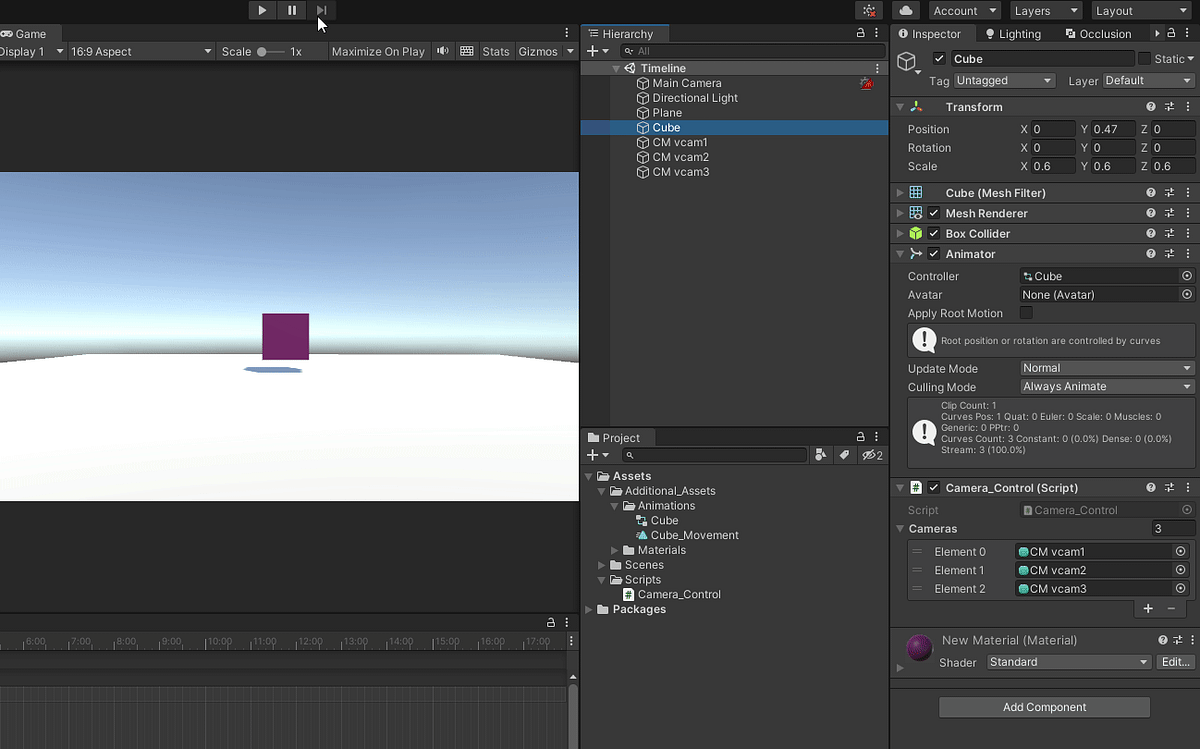Click the Edit button next to the Standard shader
This screenshot has height=749, width=1200.
pos(1176,662)
